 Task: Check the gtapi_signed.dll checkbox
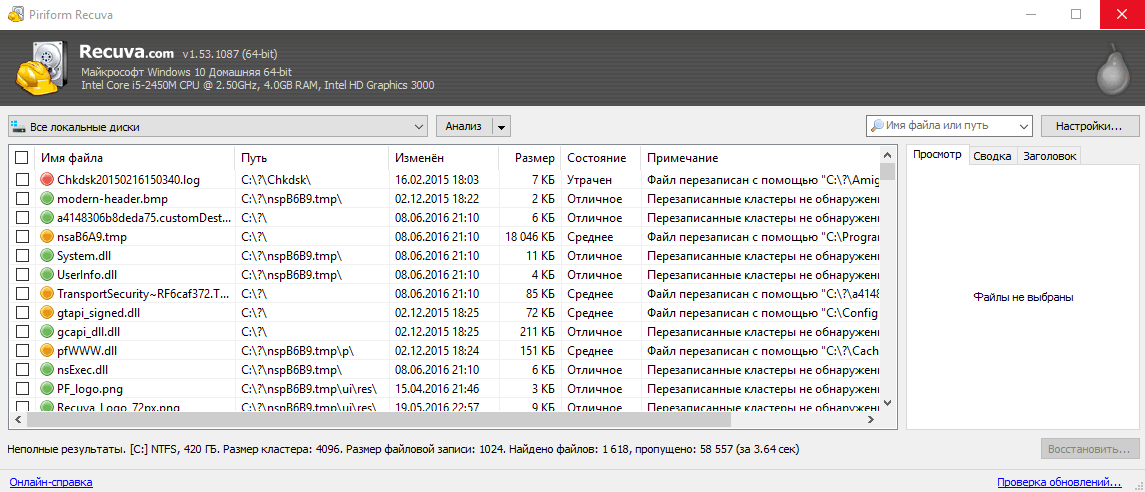click(x=22, y=312)
